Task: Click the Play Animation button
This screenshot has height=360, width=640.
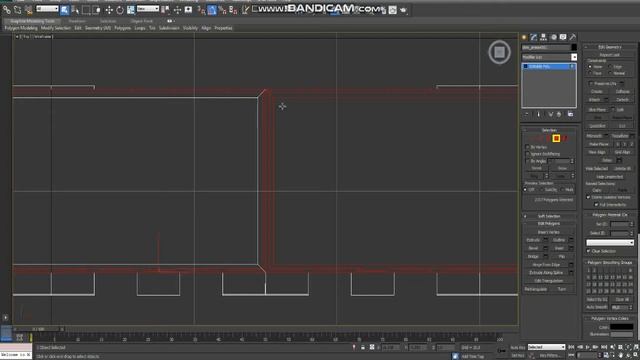Action: pyautogui.click(x=588, y=347)
